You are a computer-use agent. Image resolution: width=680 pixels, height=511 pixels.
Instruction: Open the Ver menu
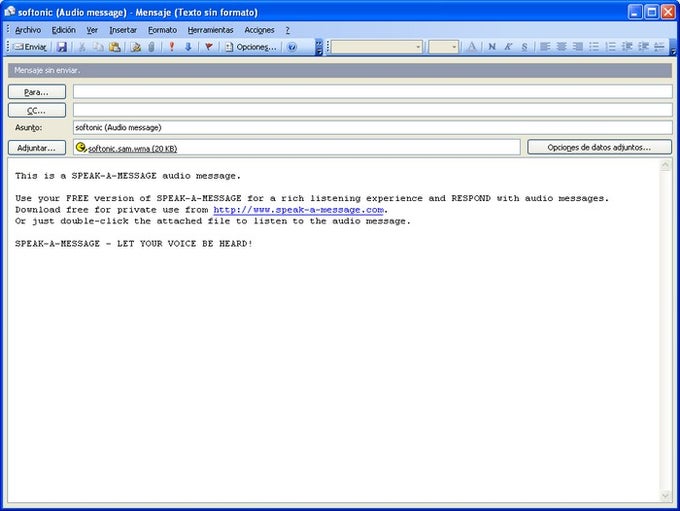92,30
